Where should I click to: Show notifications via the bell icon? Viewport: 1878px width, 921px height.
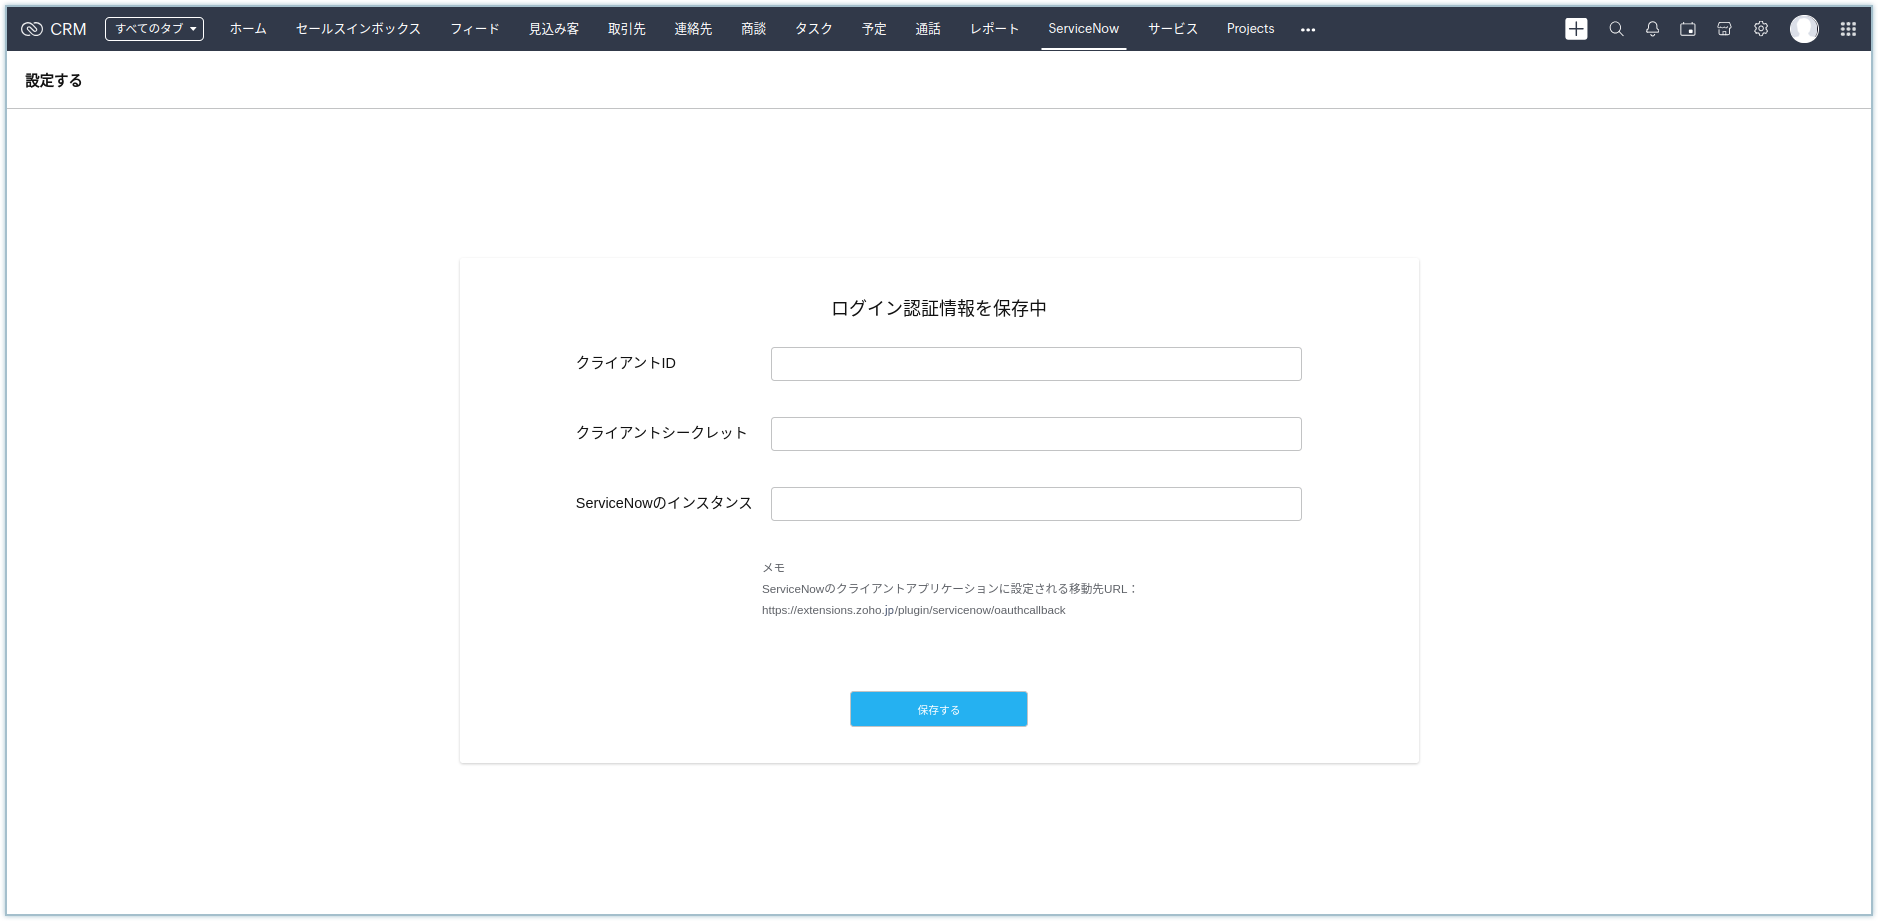point(1652,29)
